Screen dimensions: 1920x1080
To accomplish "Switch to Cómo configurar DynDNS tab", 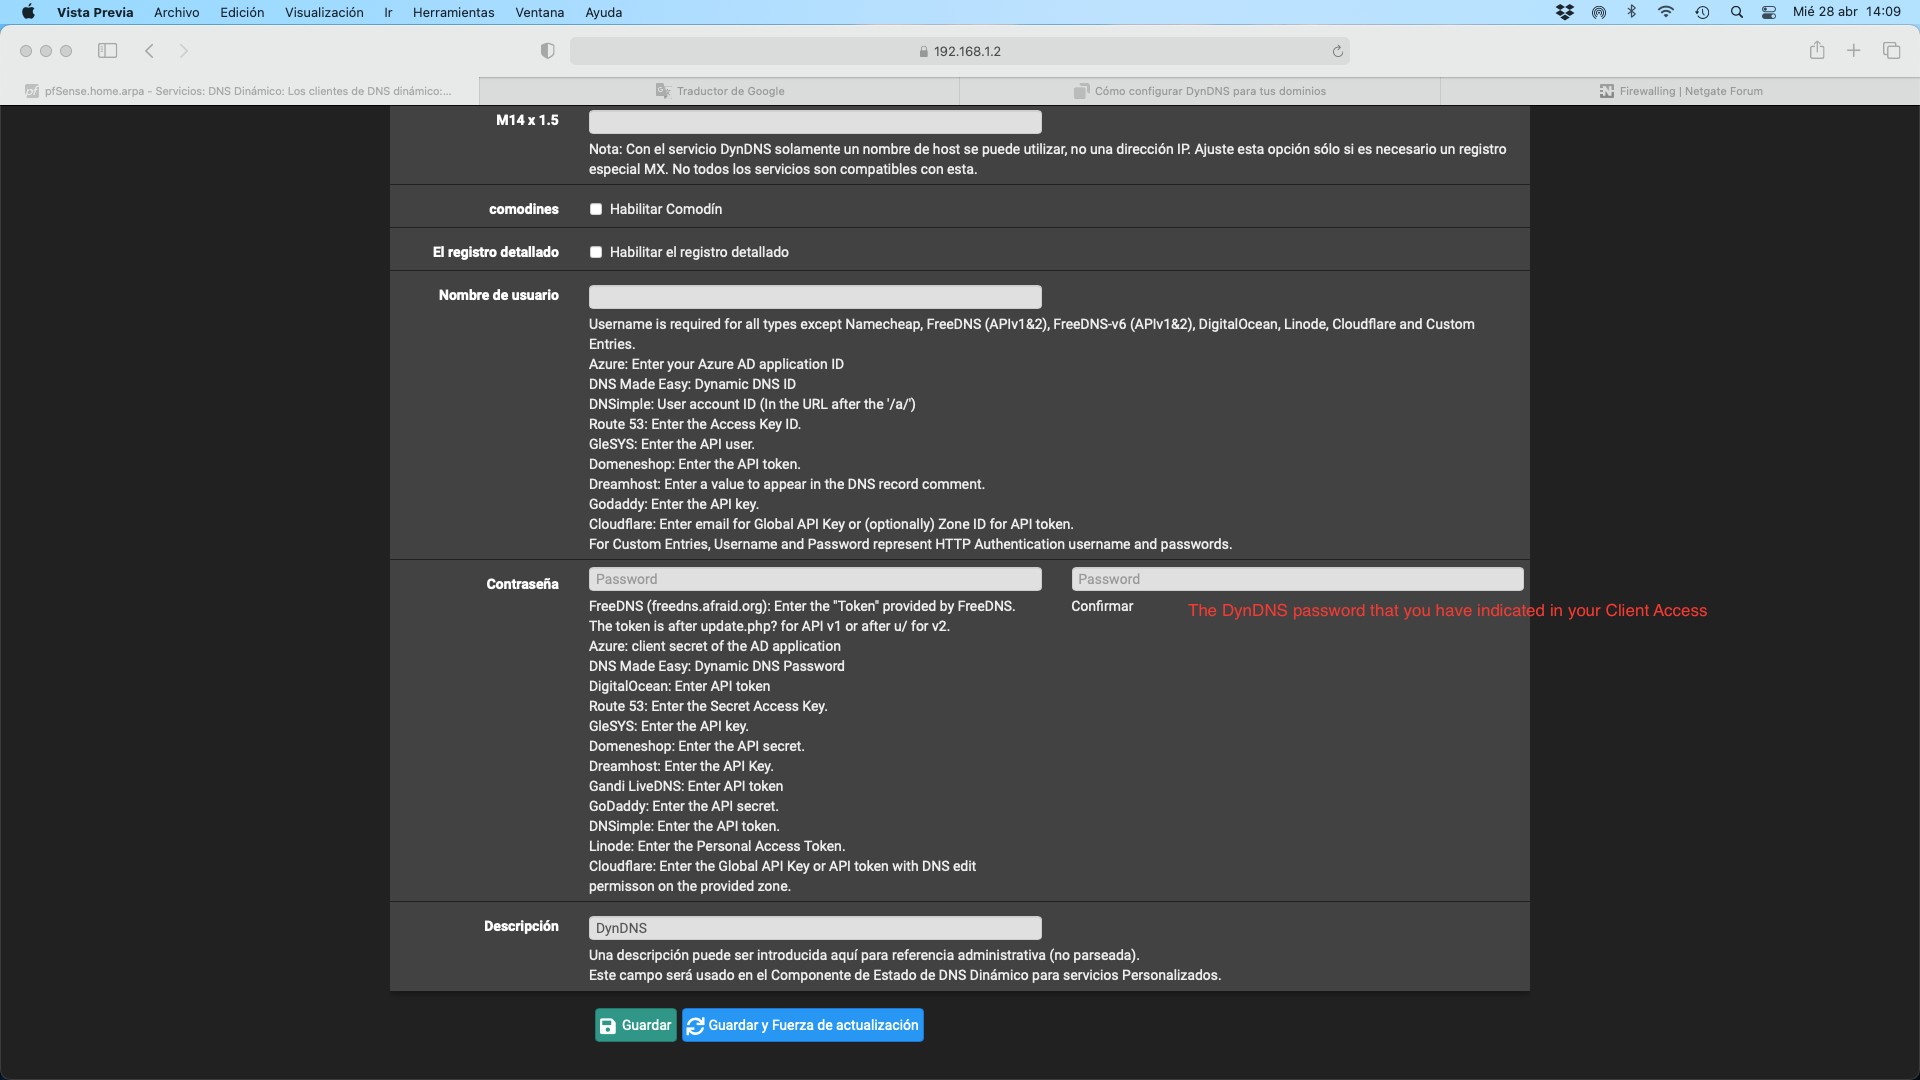I will coord(1200,91).
